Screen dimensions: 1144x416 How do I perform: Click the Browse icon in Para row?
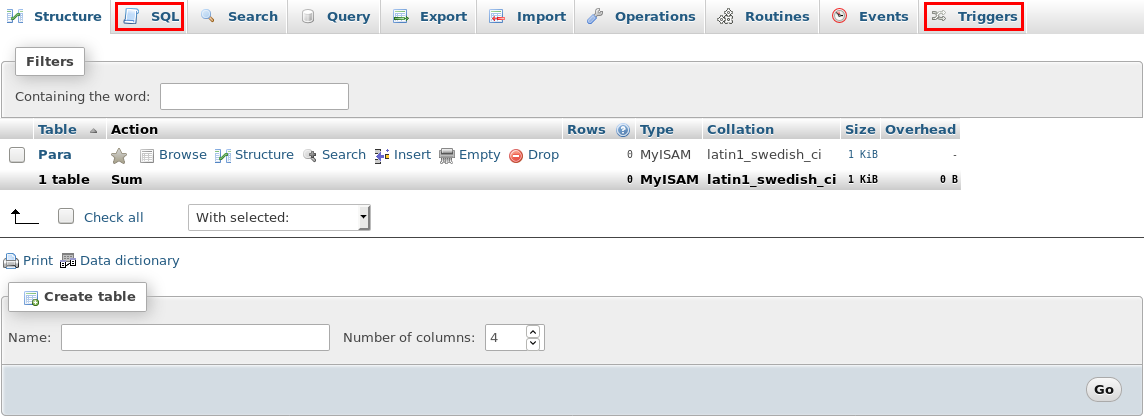(x=147, y=156)
